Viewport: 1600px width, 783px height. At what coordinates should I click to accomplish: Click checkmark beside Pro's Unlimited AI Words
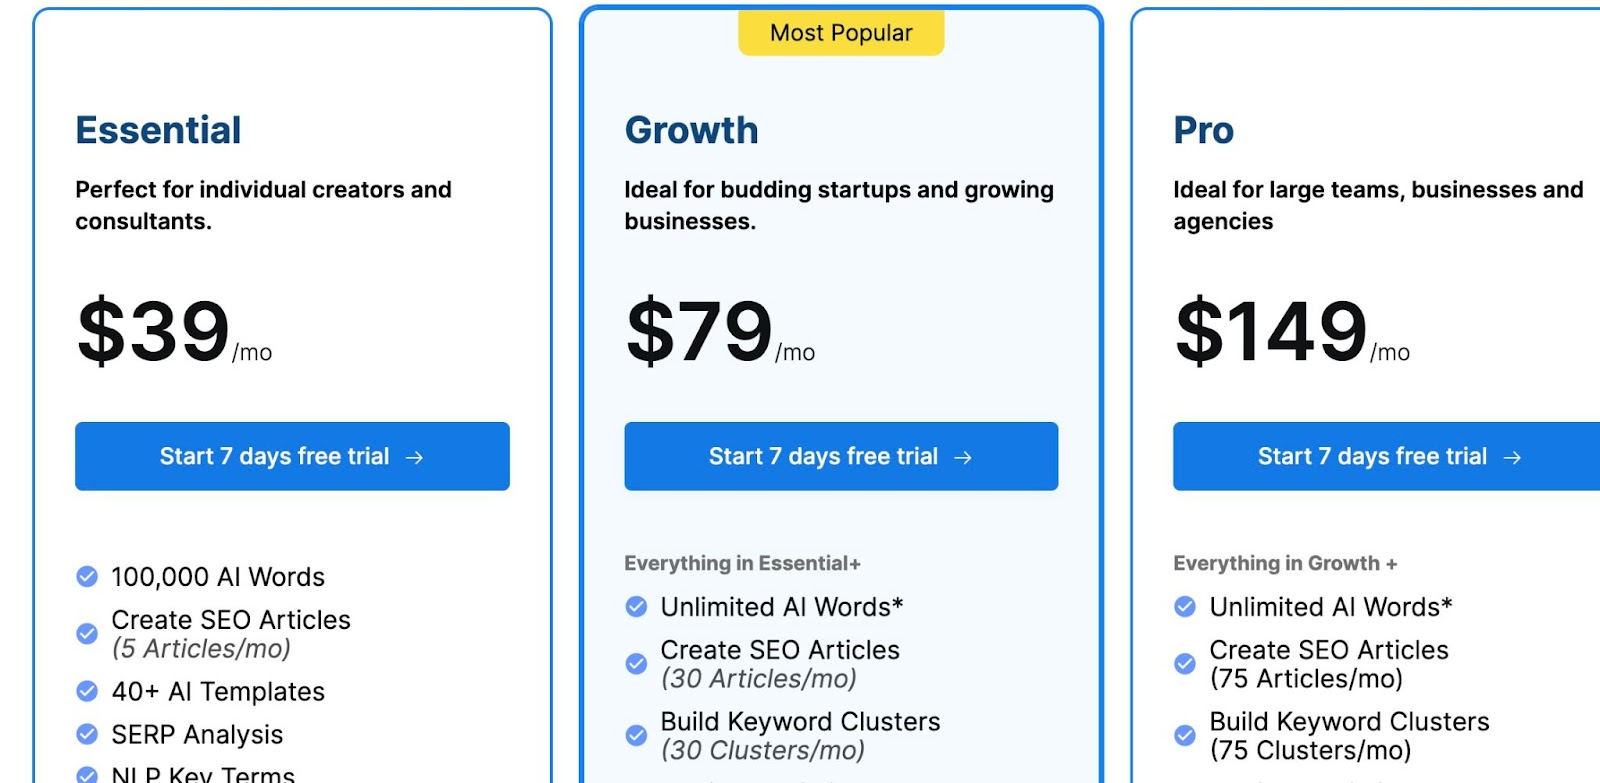pyautogui.click(x=1185, y=607)
